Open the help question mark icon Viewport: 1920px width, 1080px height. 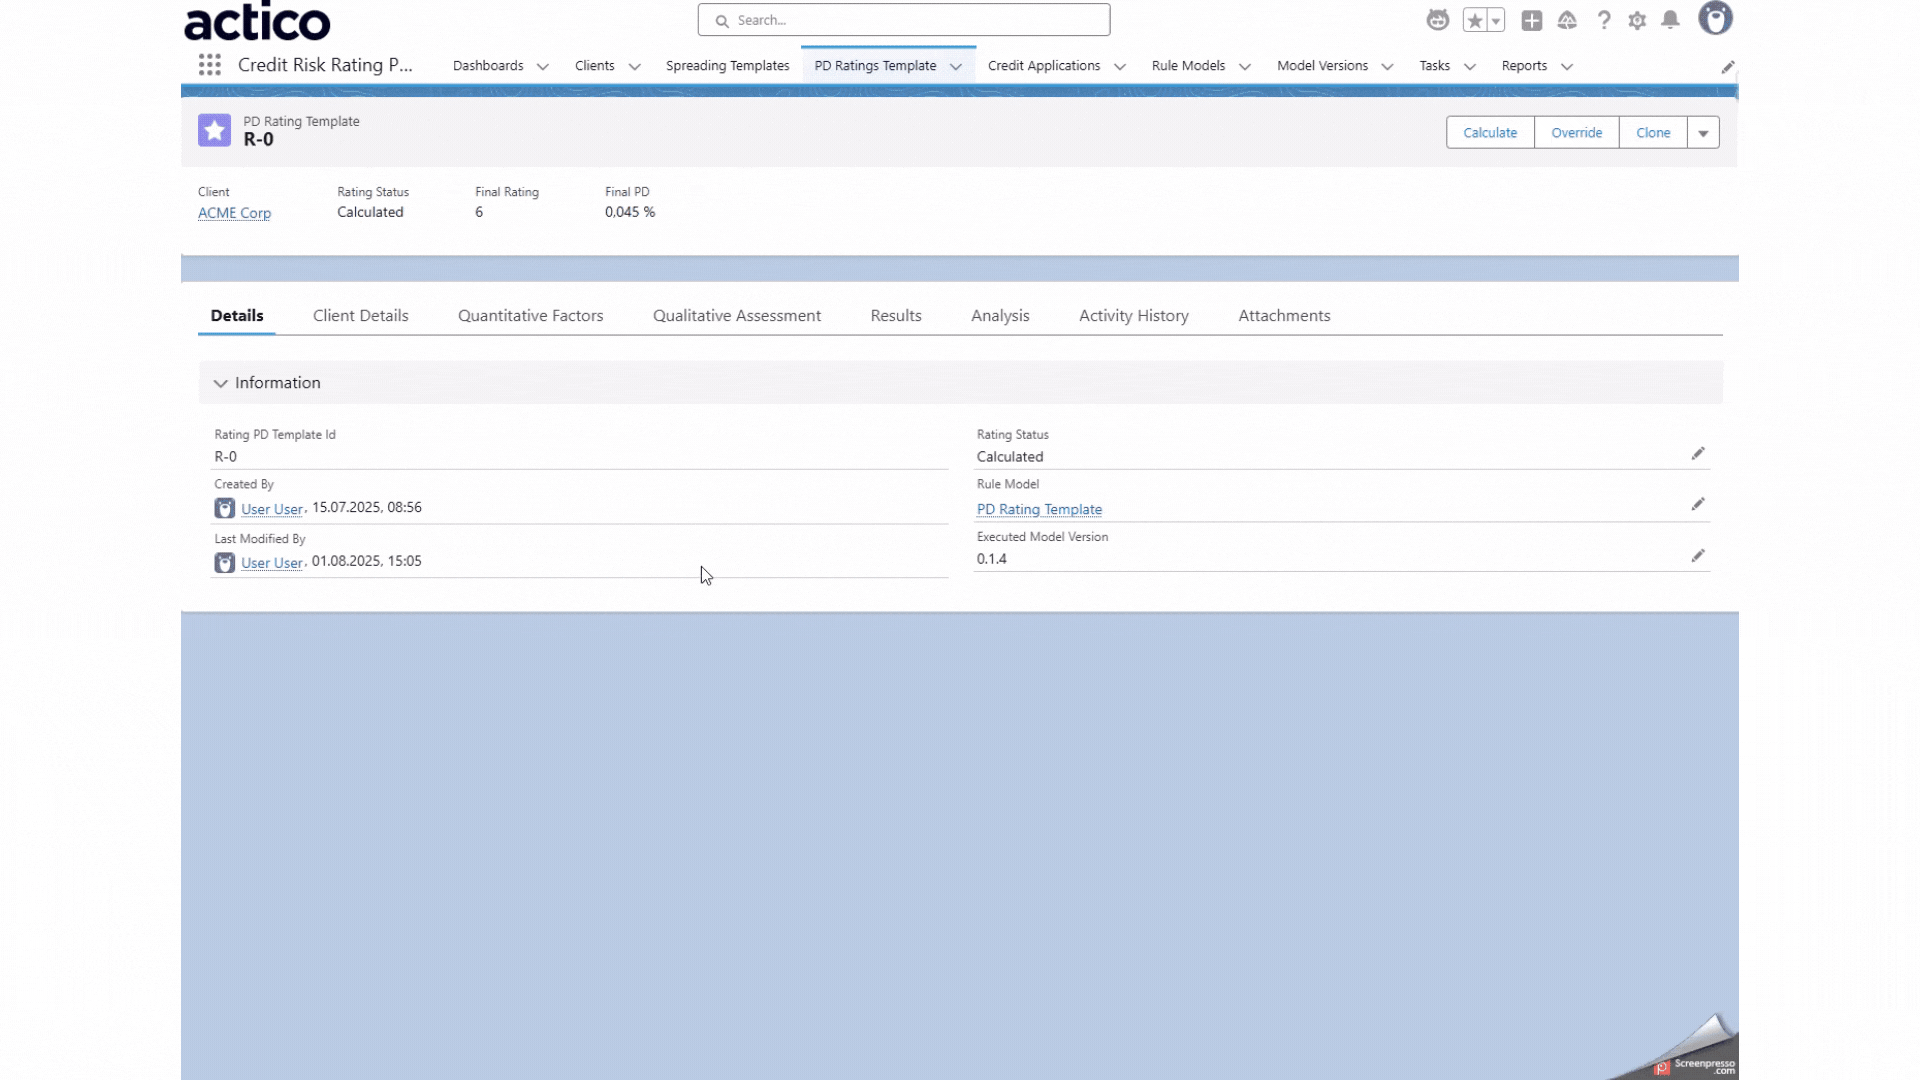pyautogui.click(x=1604, y=19)
